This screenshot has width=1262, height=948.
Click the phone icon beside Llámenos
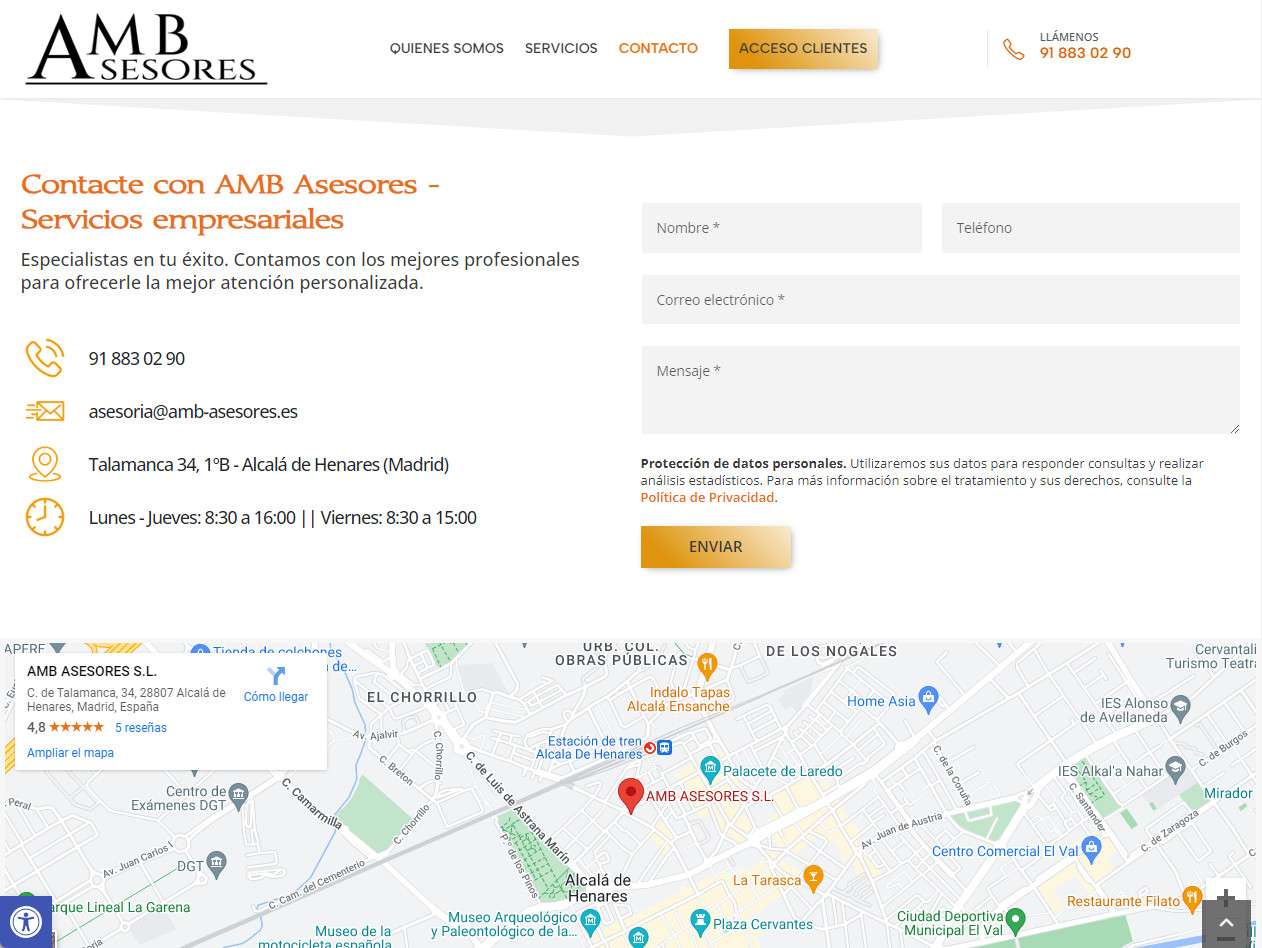[x=1013, y=49]
